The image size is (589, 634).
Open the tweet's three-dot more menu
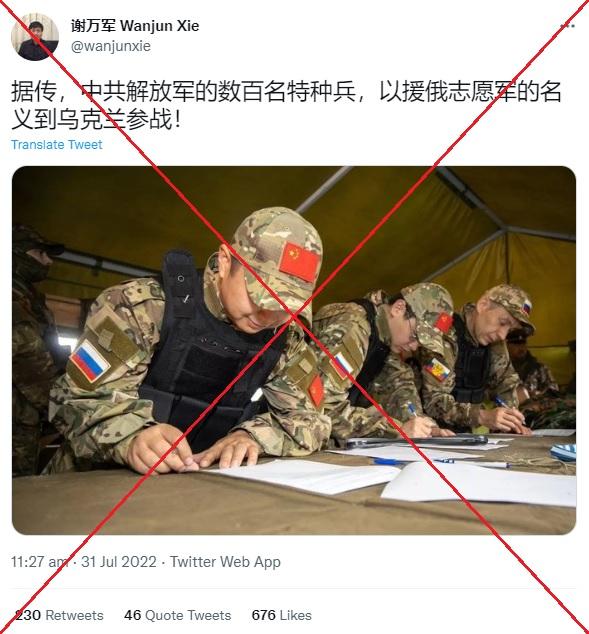tap(567, 26)
